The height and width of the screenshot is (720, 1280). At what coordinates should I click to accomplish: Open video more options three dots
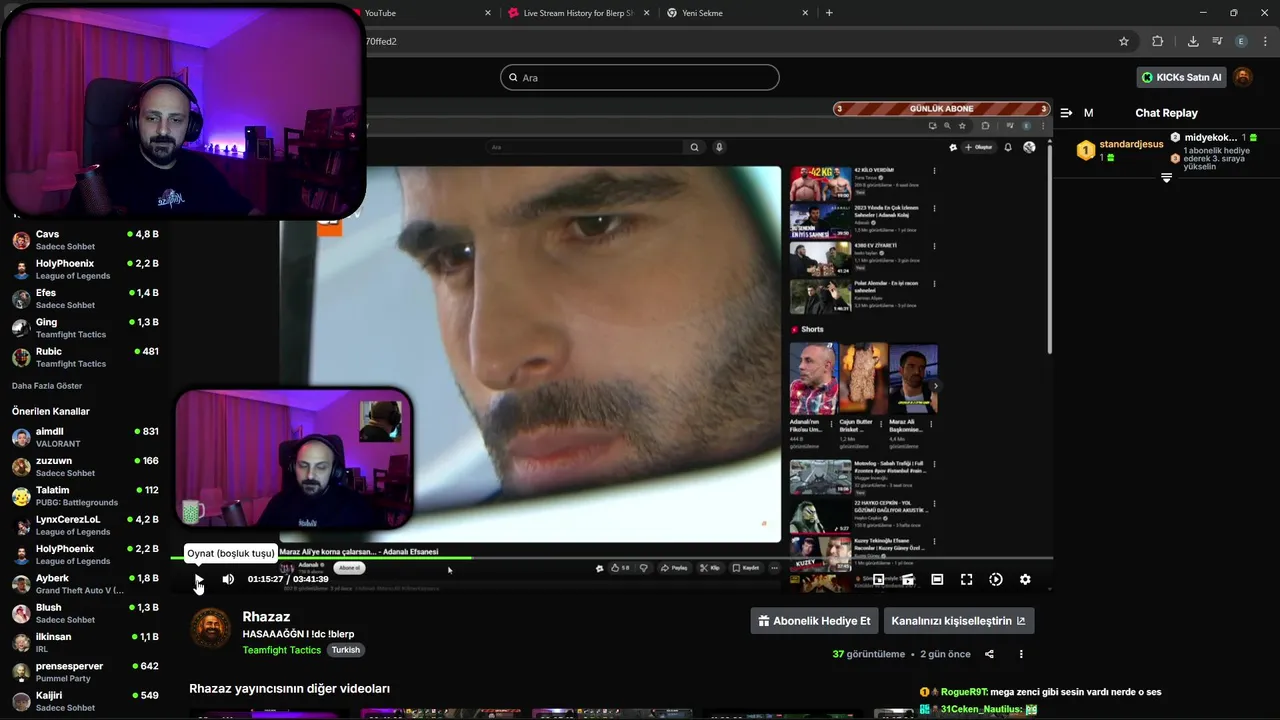(x=1021, y=654)
